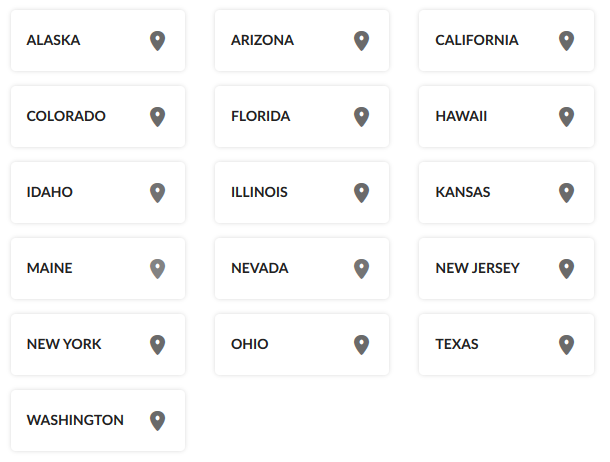The image size is (610, 462).
Task: Select the pin icon beside Maine
Action: pyautogui.click(x=157, y=268)
